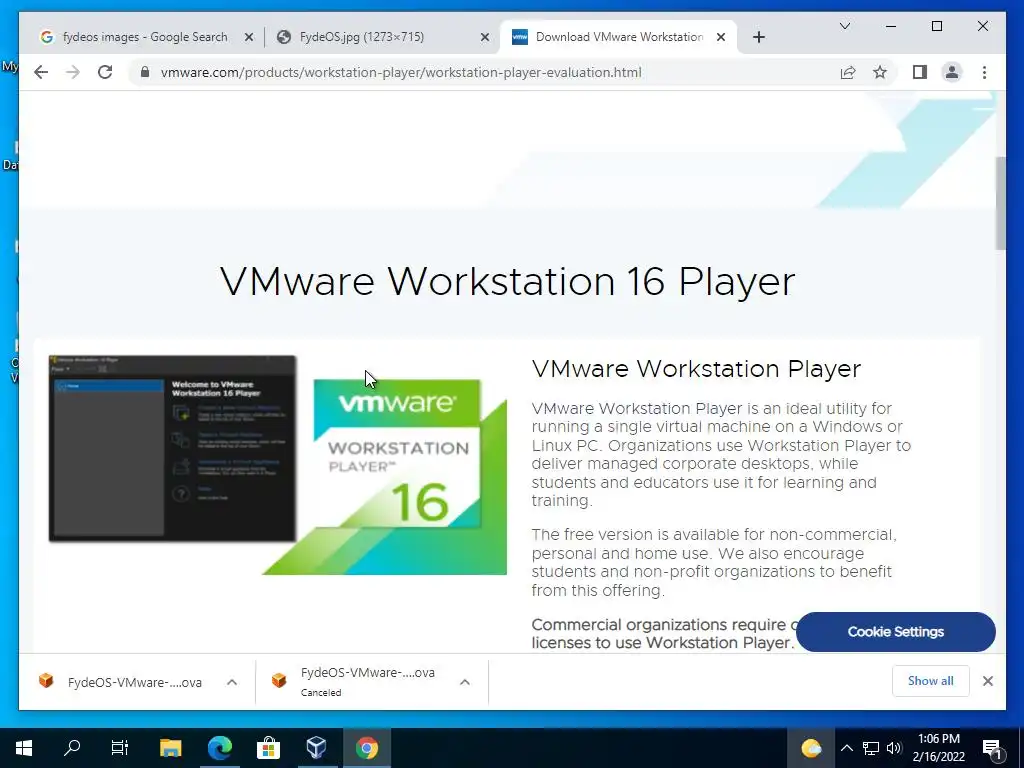Click the VMware Workstation 16 Player product image
Viewport: 1024px width, 768px height.
278,465
